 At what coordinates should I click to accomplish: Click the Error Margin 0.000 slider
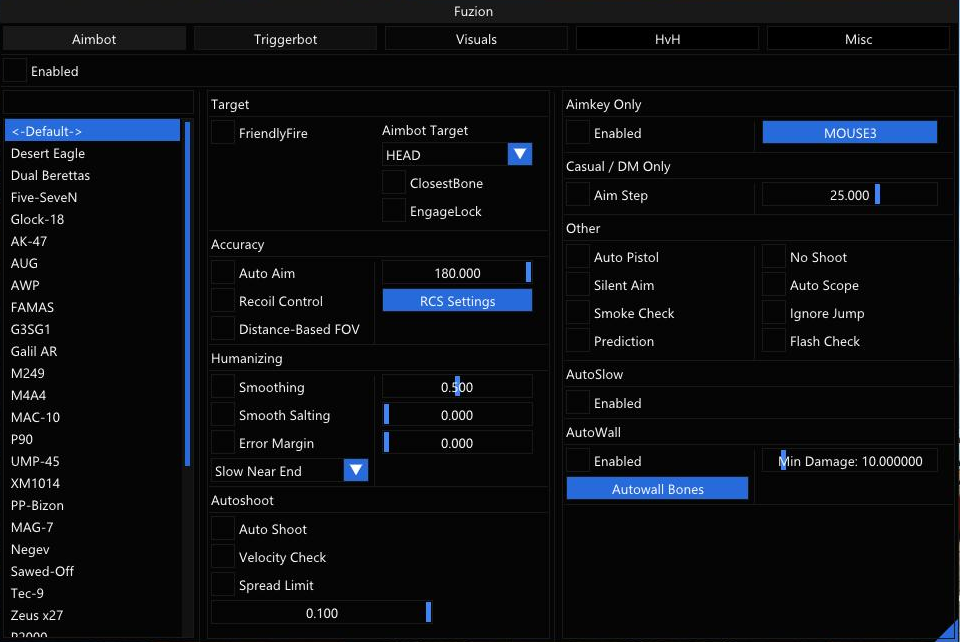(x=457, y=443)
